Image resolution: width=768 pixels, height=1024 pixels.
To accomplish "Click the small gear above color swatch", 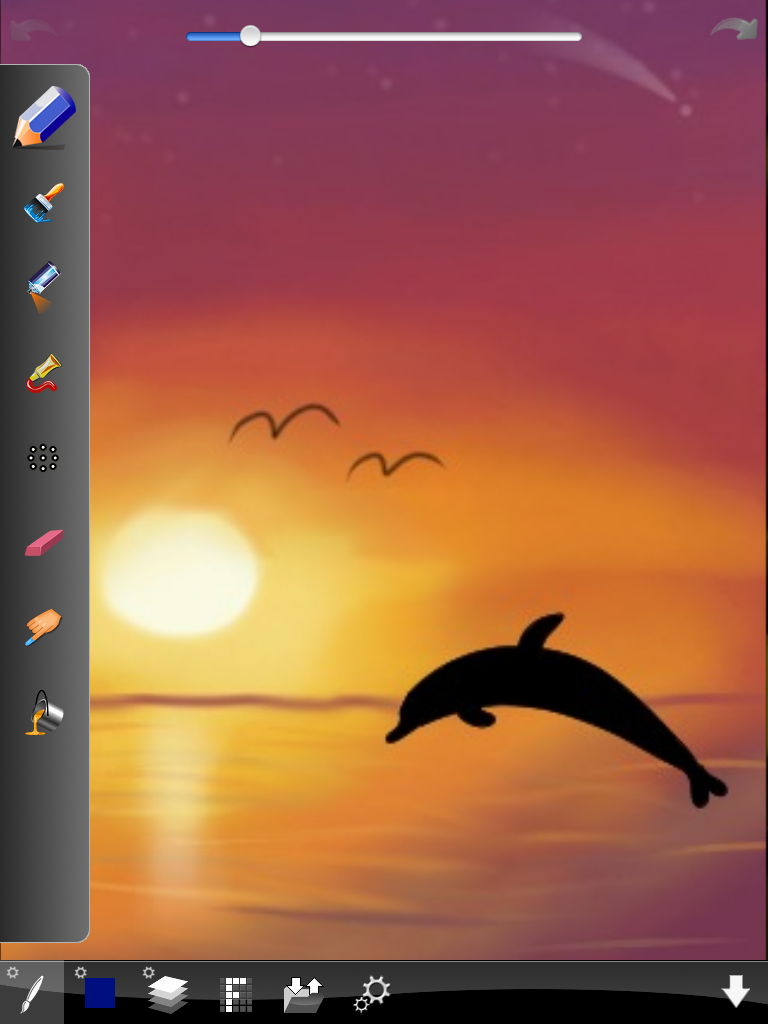I will coord(80,972).
